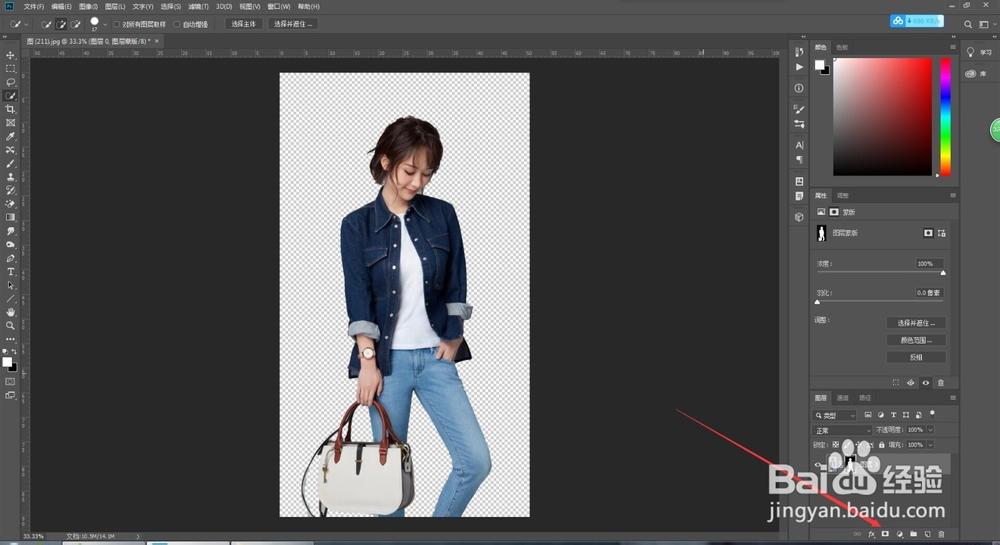Viewport: 1000px width, 545px height.
Task: Click create new layer icon
Action: (927, 534)
